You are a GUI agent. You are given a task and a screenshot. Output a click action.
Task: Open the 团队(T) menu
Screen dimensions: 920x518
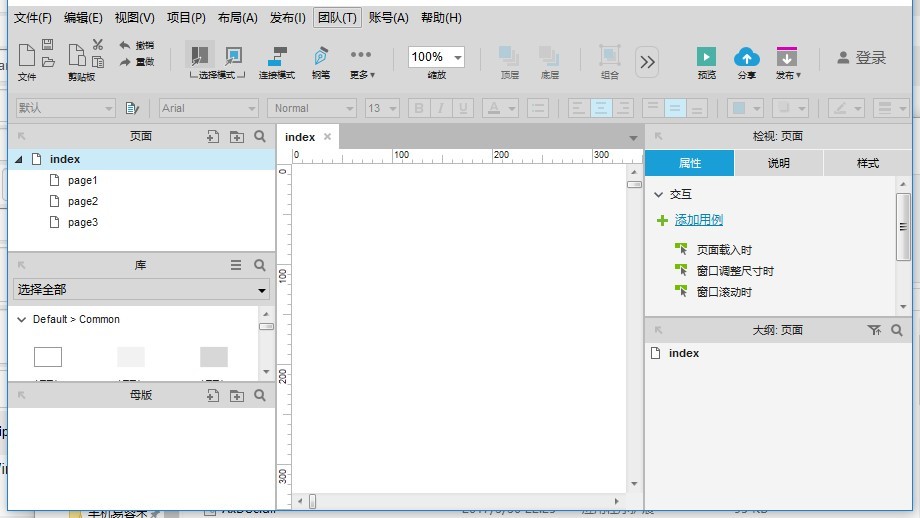tap(337, 18)
